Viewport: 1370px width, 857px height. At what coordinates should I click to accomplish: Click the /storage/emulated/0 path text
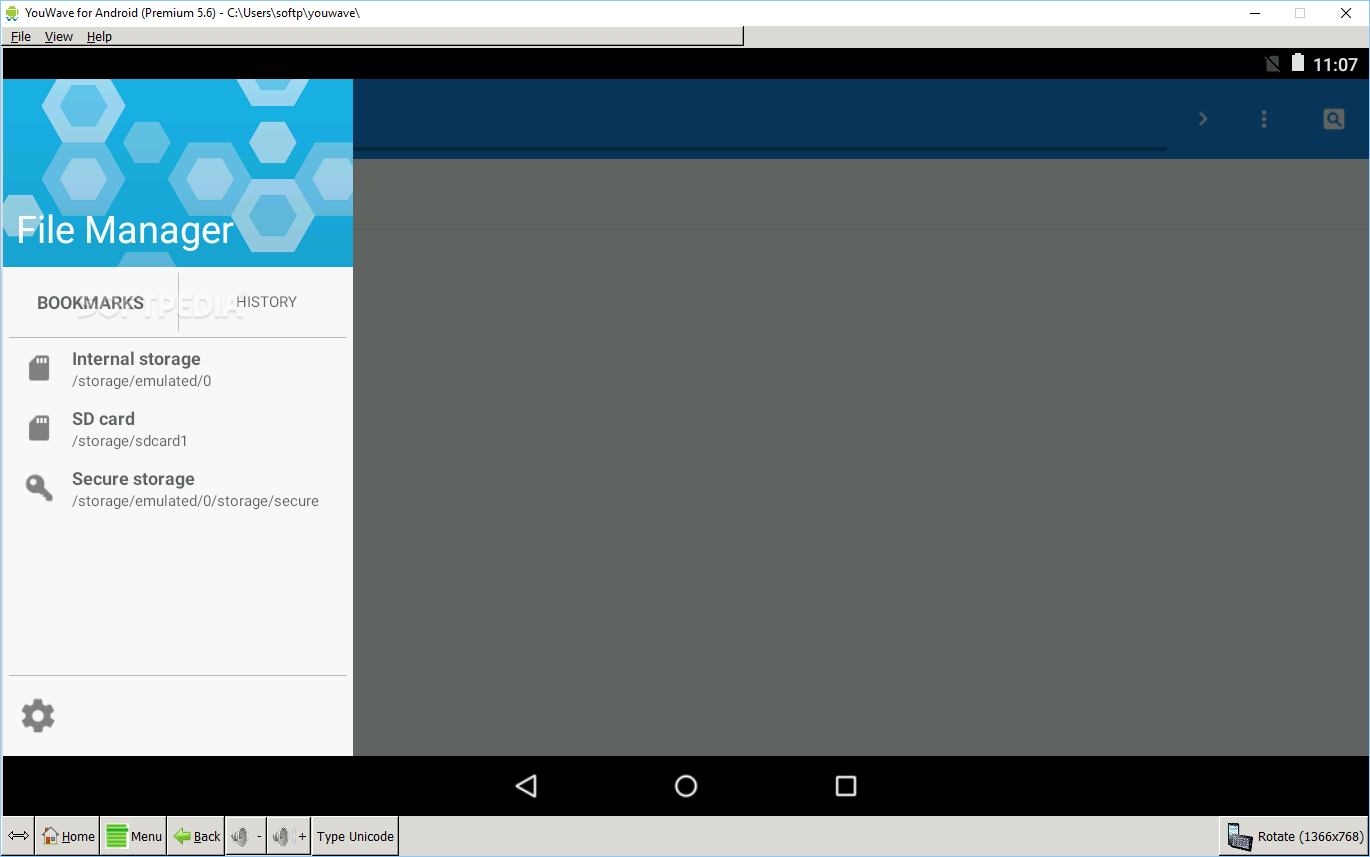pyautogui.click(x=141, y=381)
